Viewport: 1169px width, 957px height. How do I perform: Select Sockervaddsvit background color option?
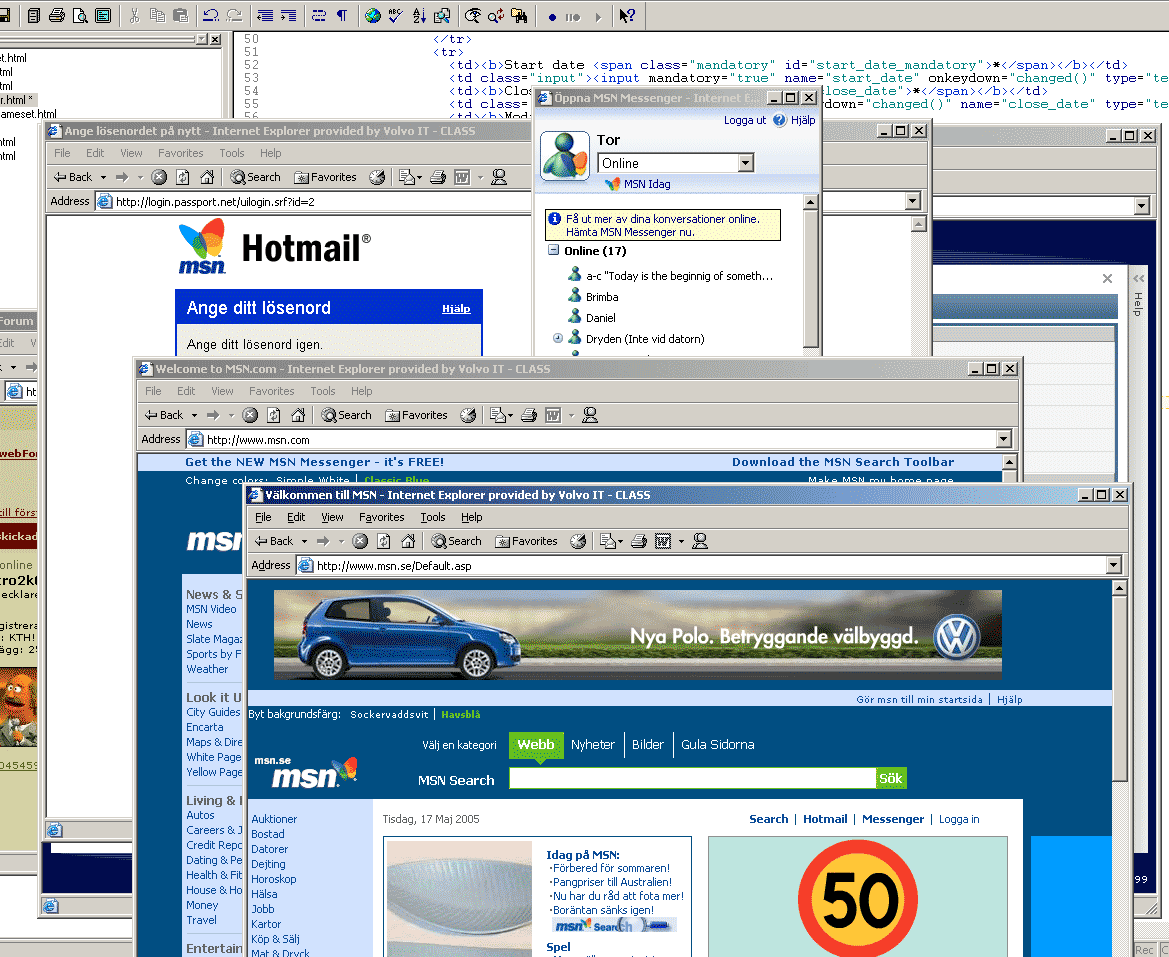389,715
